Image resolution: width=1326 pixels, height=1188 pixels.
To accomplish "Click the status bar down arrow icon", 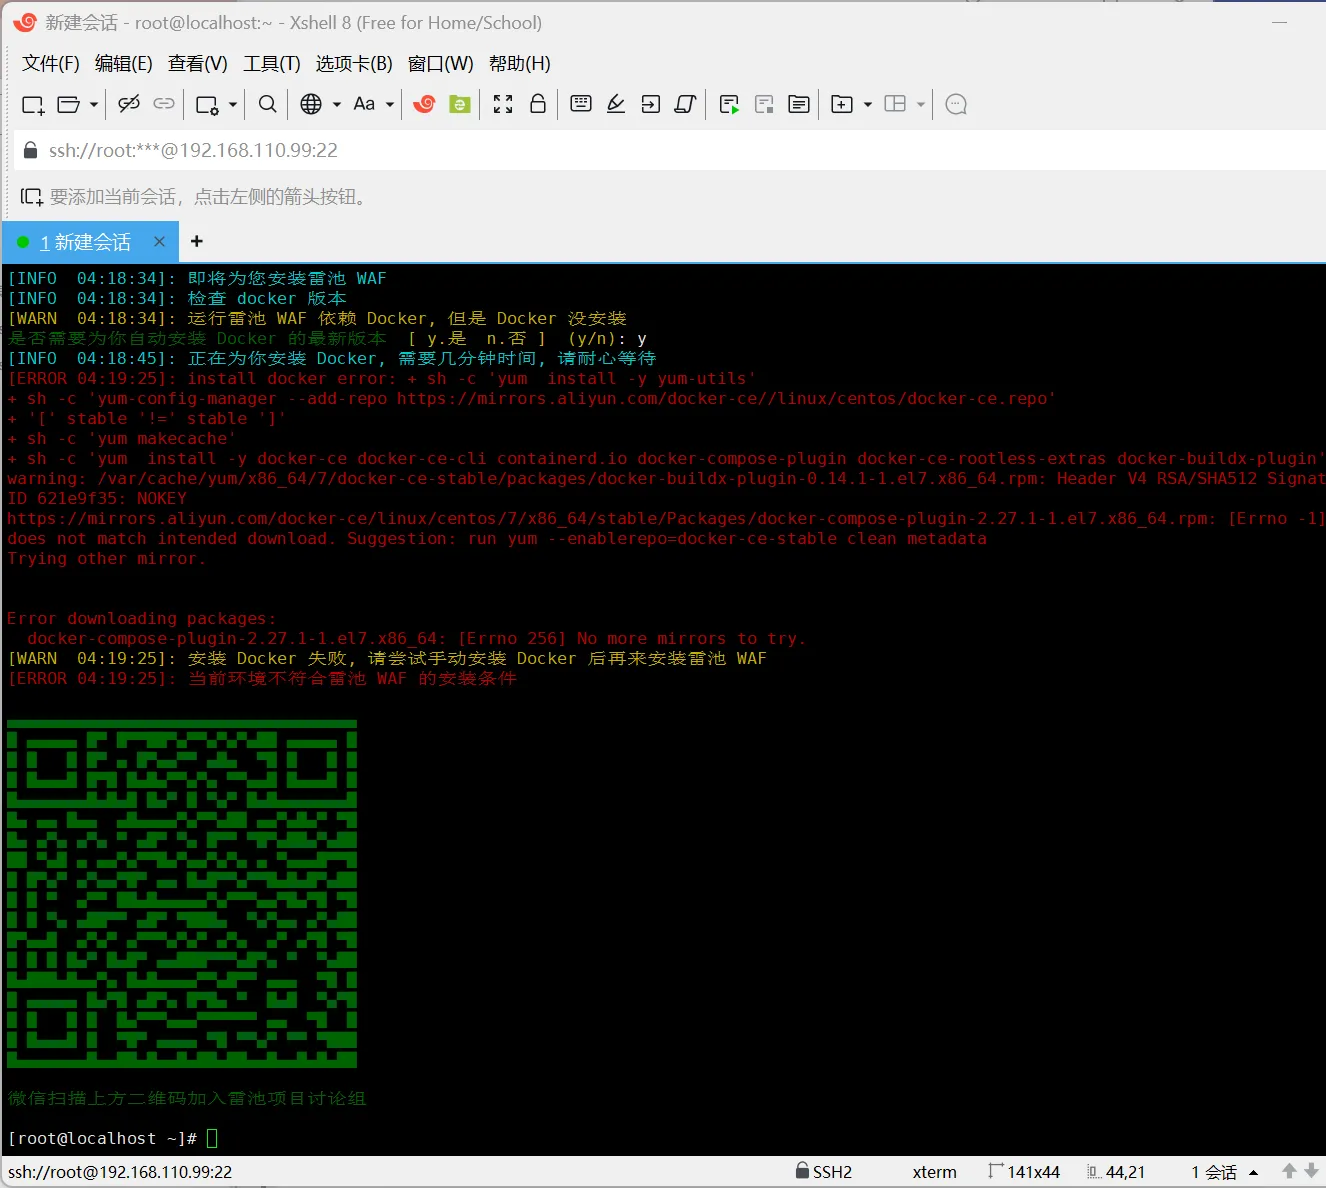I will click(x=1312, y=1171).
